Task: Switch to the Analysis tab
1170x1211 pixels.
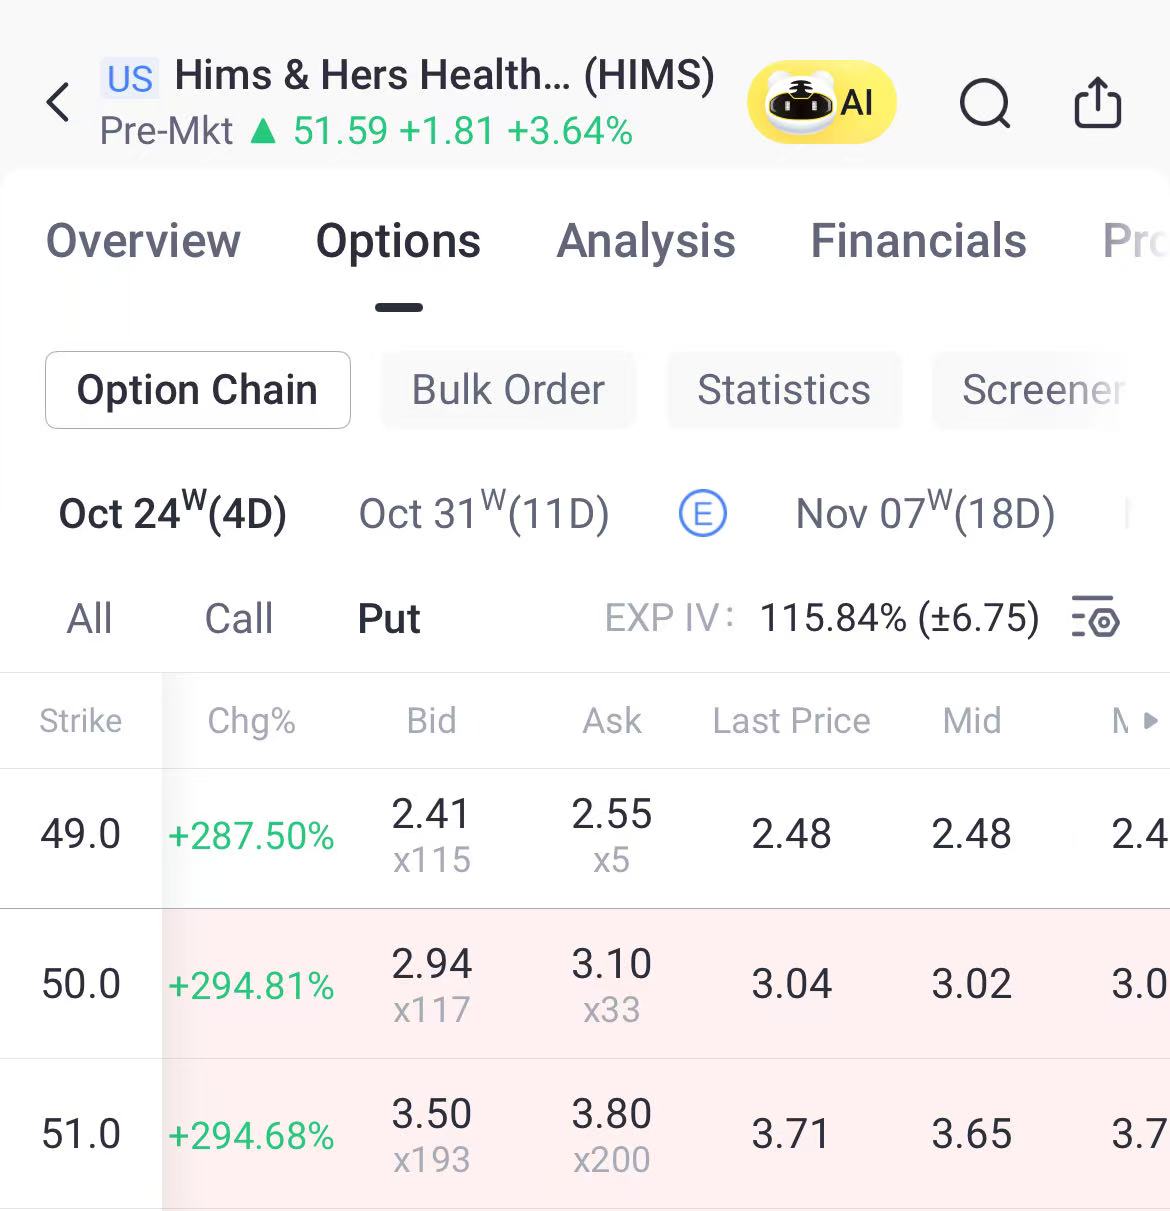Action: [x=646, y=241]
